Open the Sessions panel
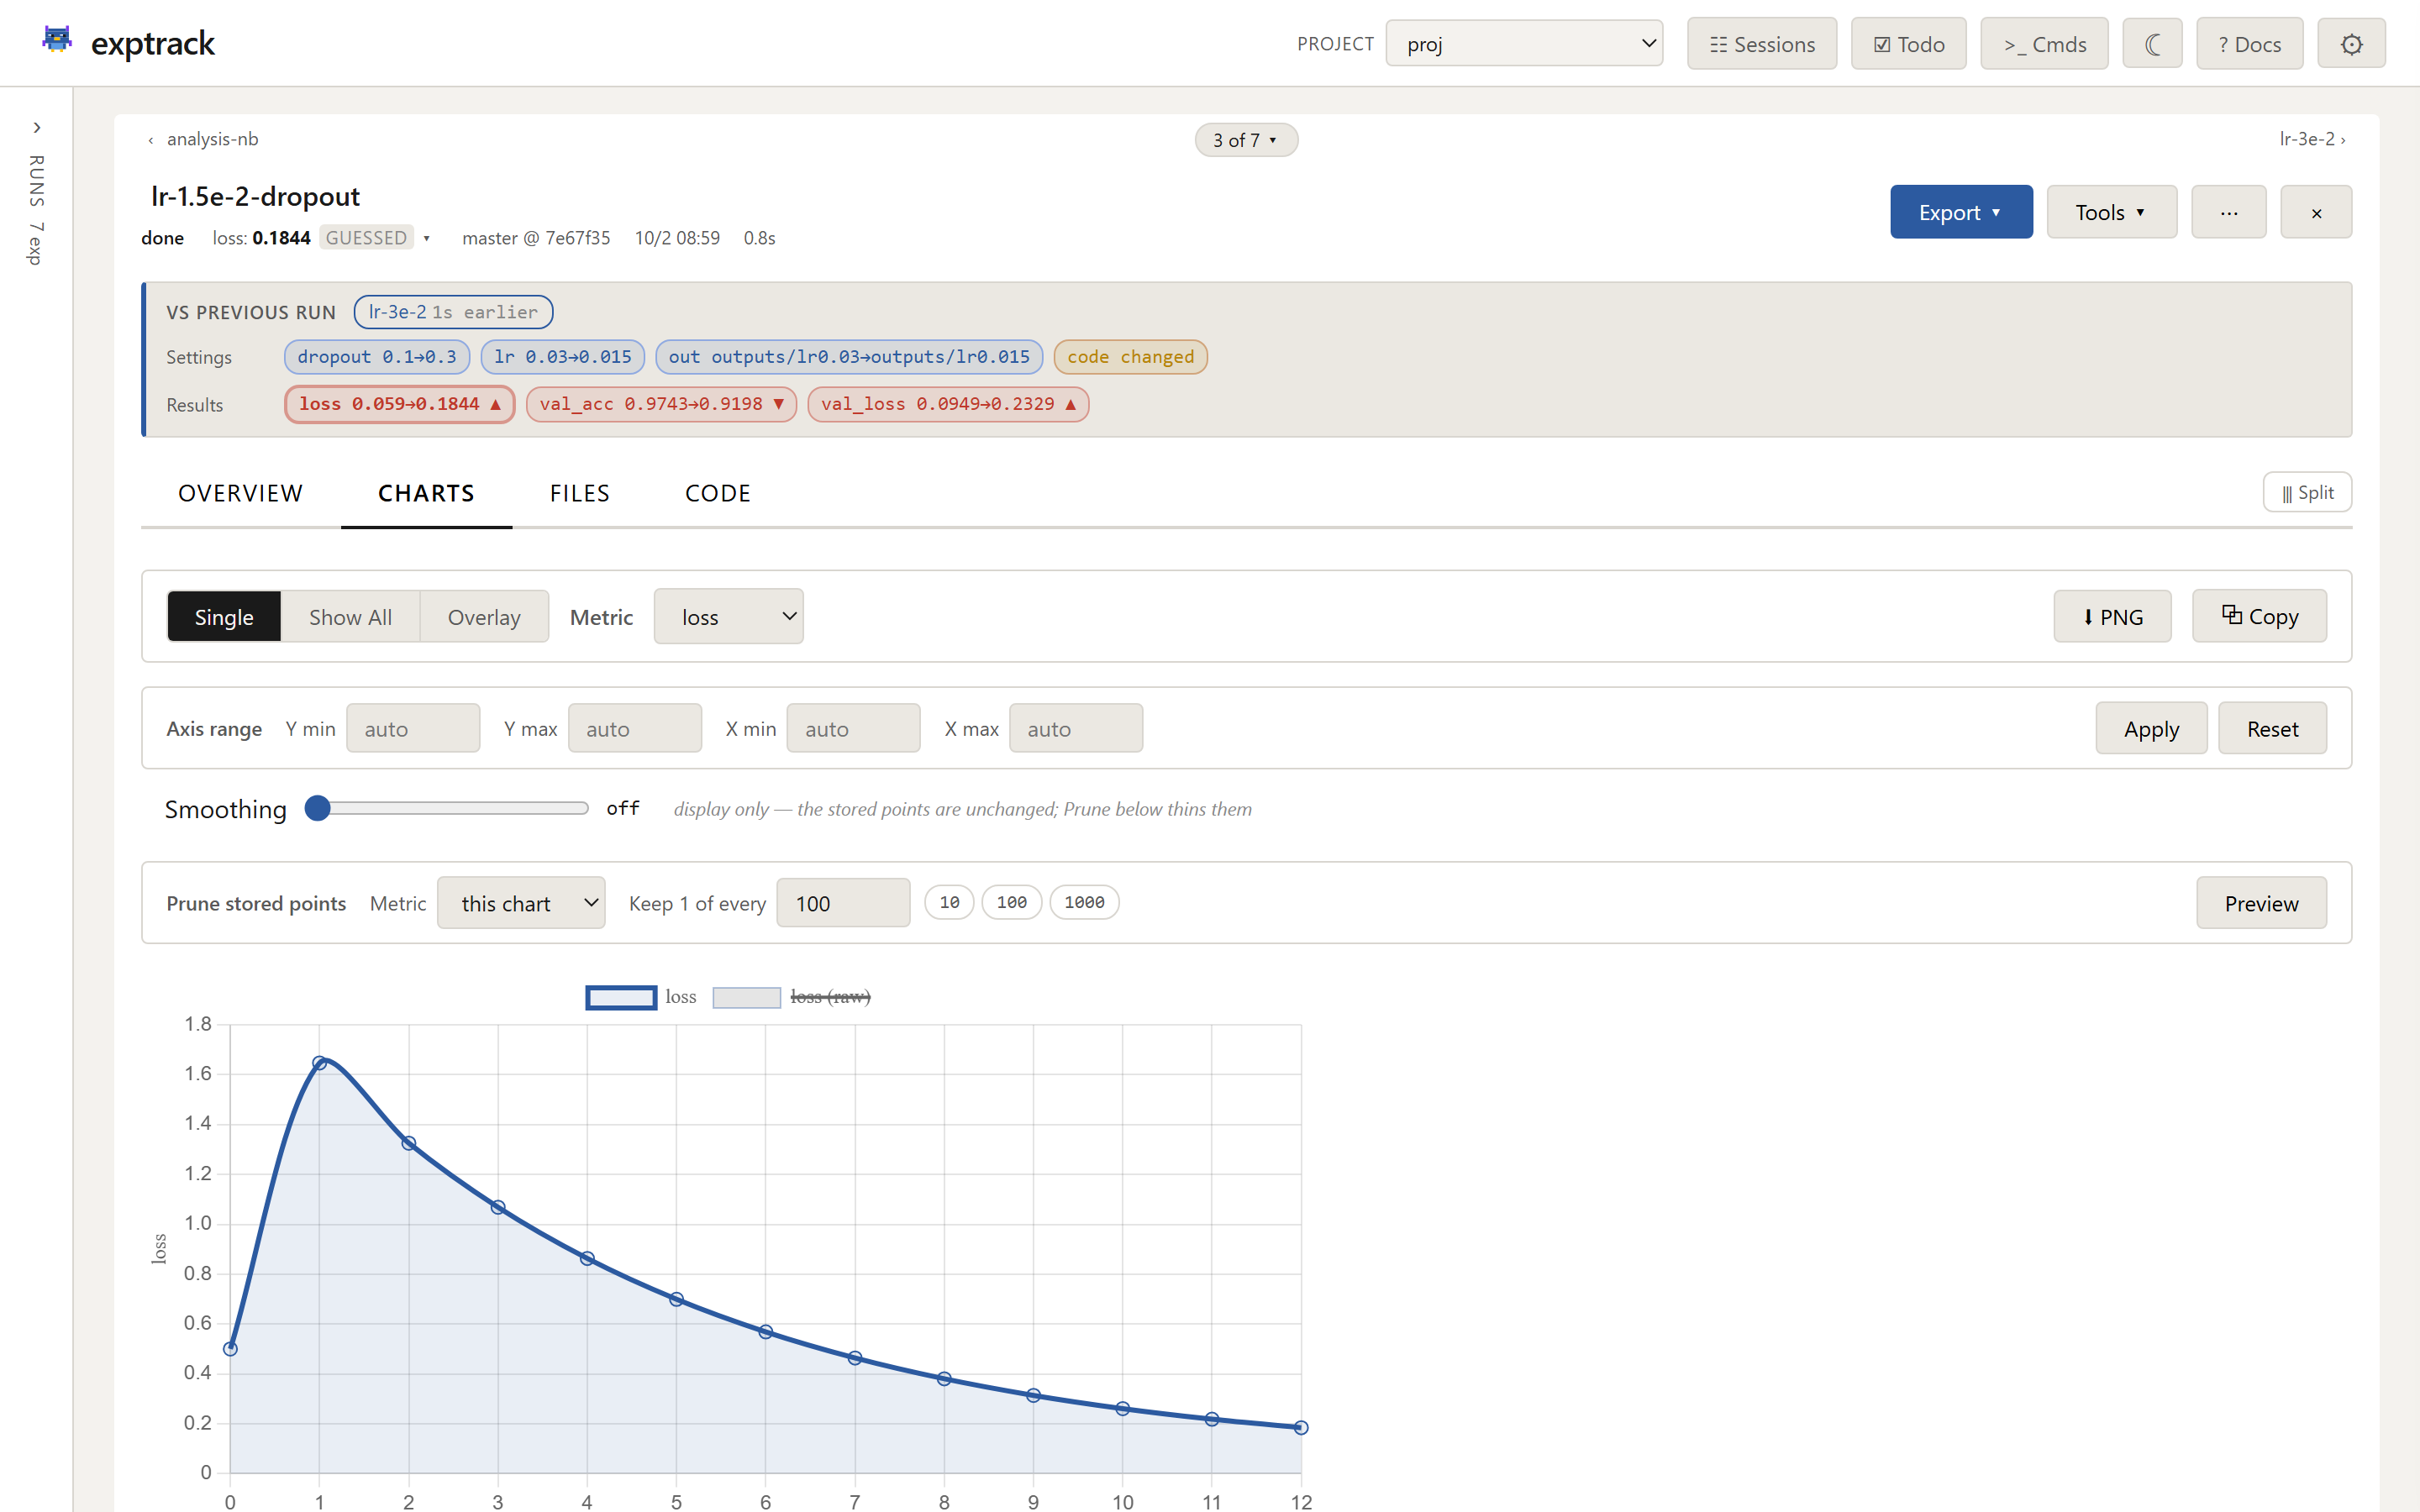This screenshot has width=2420, height=1512. pyautogui.click(x=1762, y=44)
